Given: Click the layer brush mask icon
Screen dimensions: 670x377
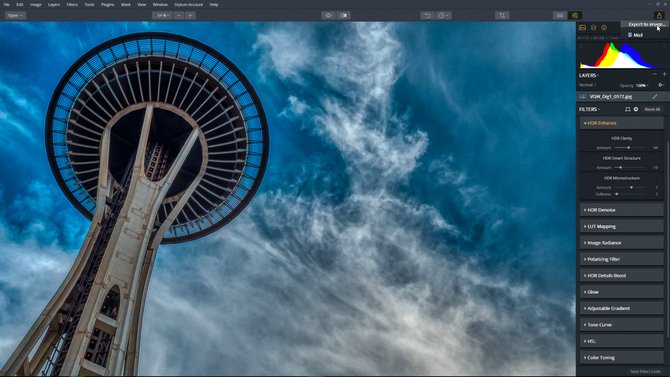Looking at the screenshot, I should click(655, 97).
